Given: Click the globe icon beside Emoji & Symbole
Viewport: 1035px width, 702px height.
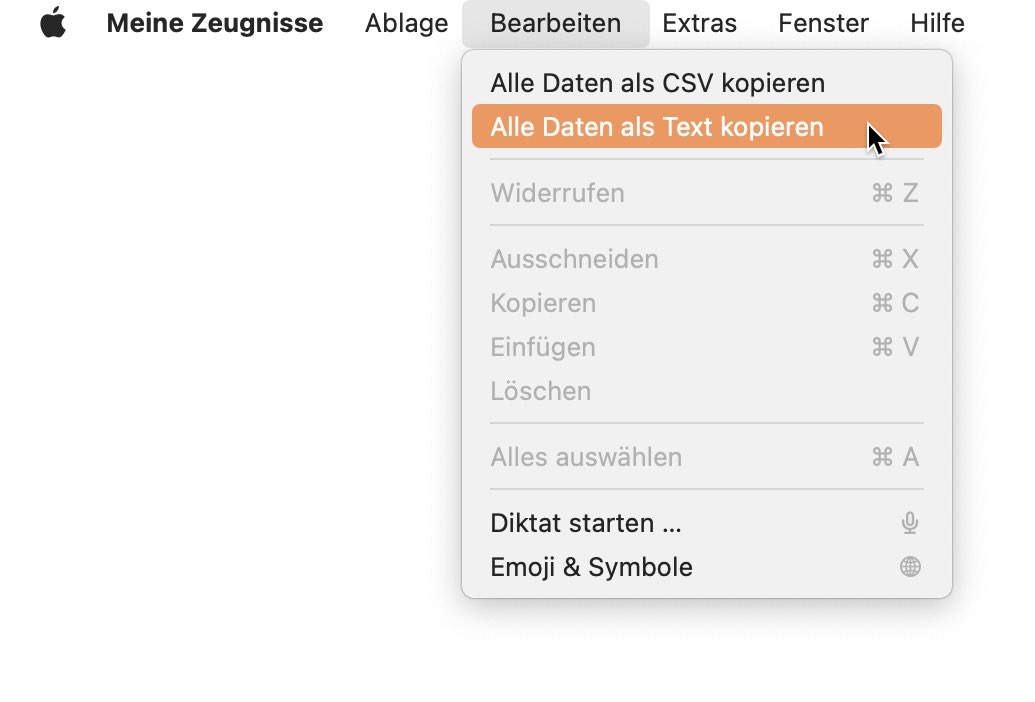Looking at the screenshot, I should click(x=910, y=567).
